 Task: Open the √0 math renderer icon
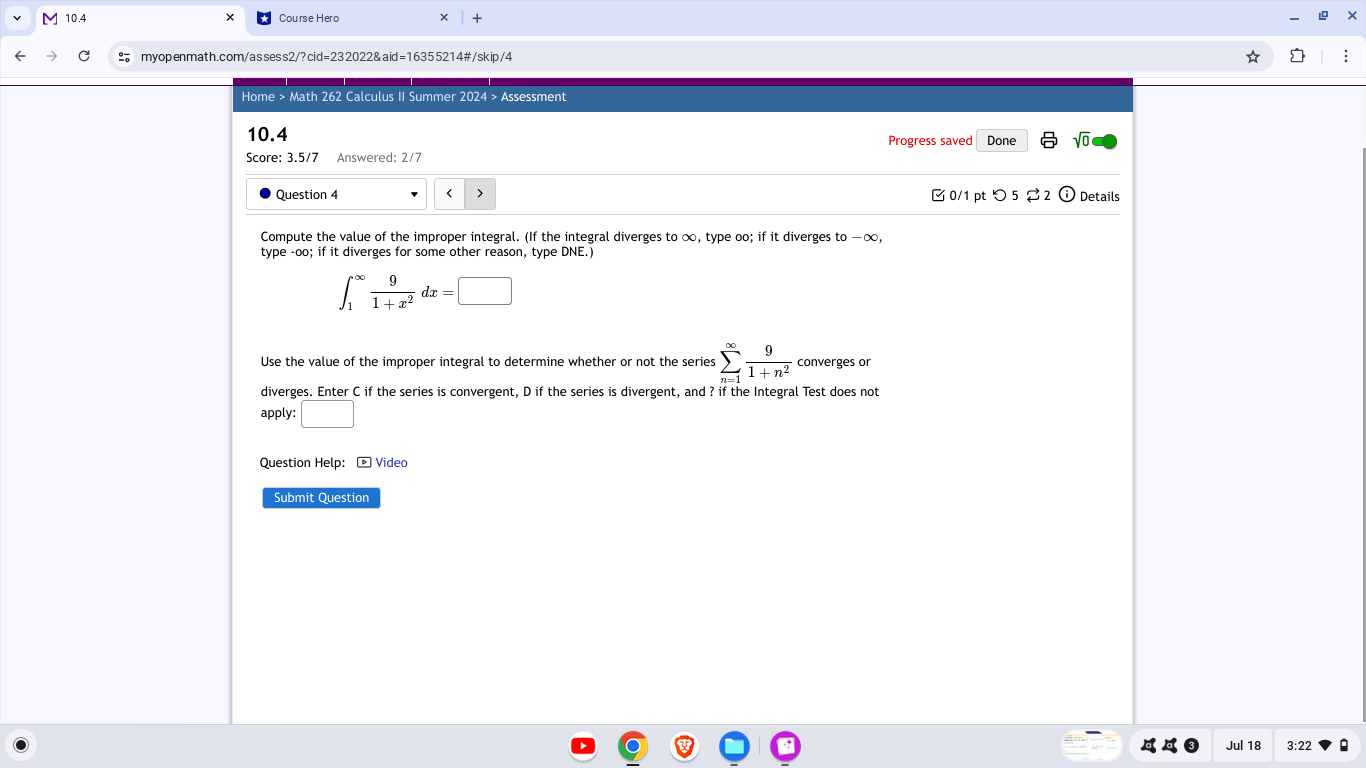(1080, 140)
